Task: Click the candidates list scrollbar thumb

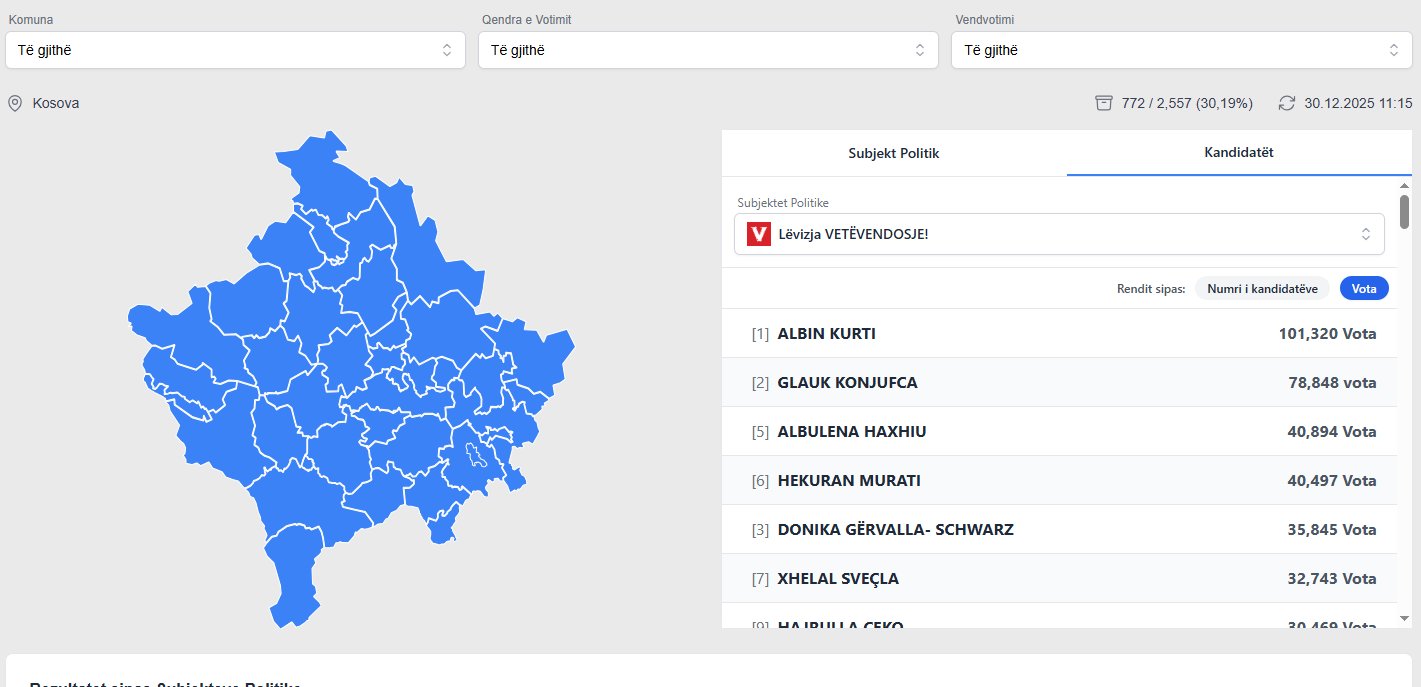Action: [1404, 211]
